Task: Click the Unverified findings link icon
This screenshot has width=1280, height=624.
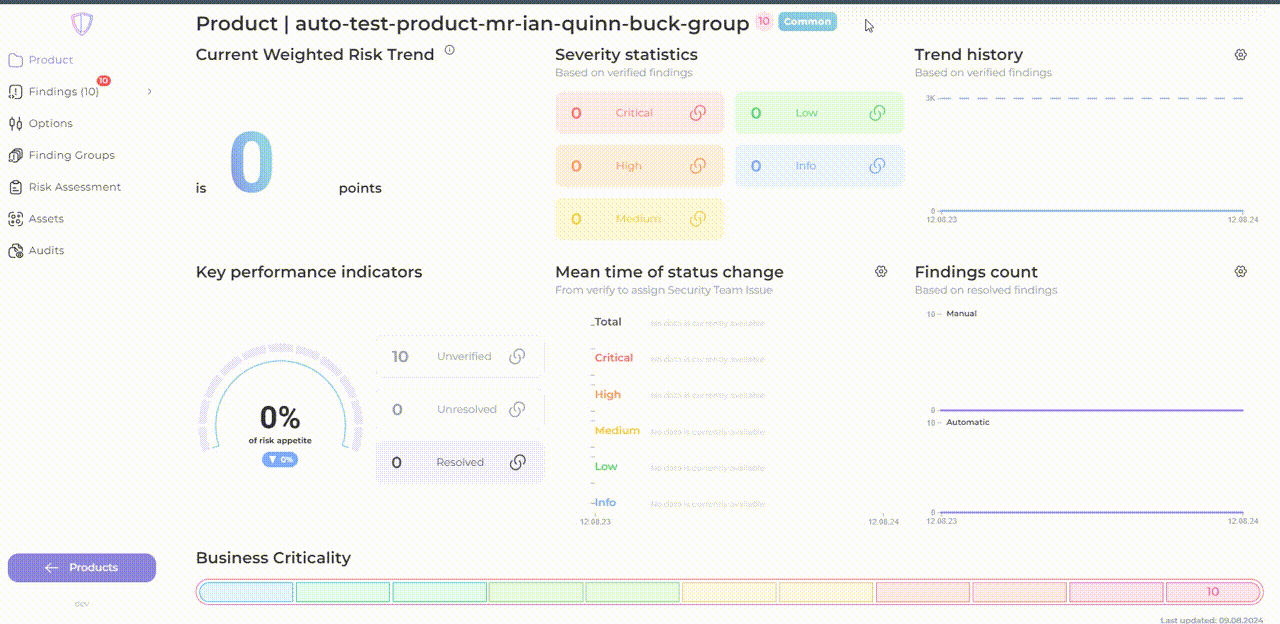Action: point(517,357)
